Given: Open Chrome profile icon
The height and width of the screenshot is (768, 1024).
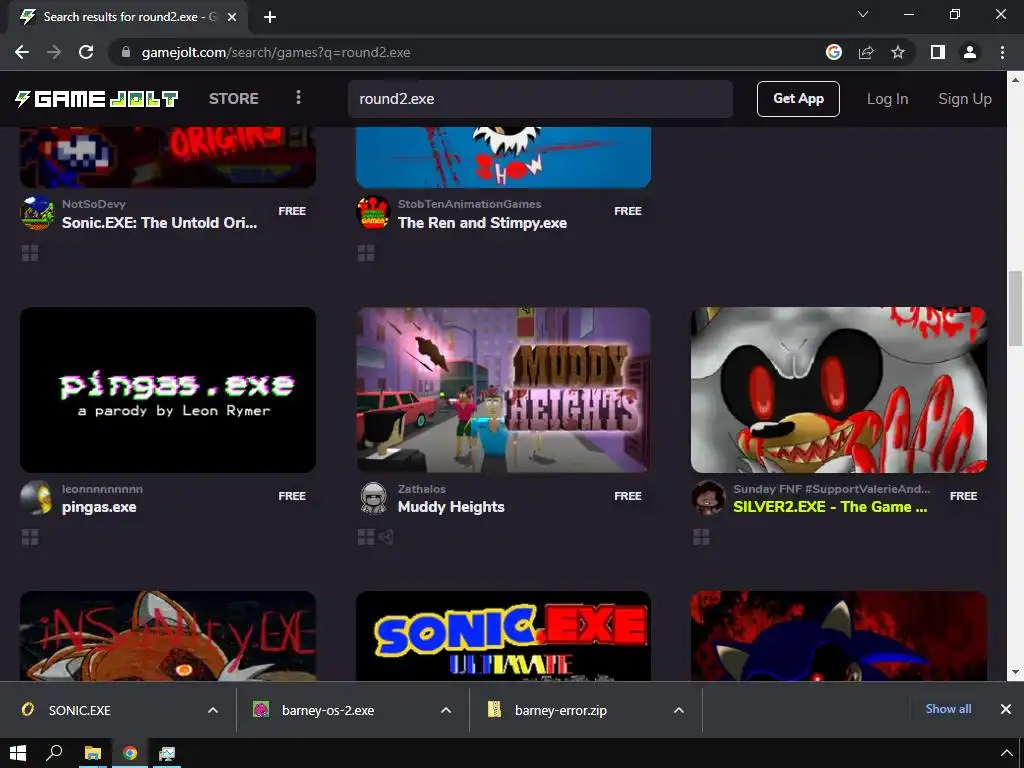Looking at the screenshot, I should click(x=970, y=52).
